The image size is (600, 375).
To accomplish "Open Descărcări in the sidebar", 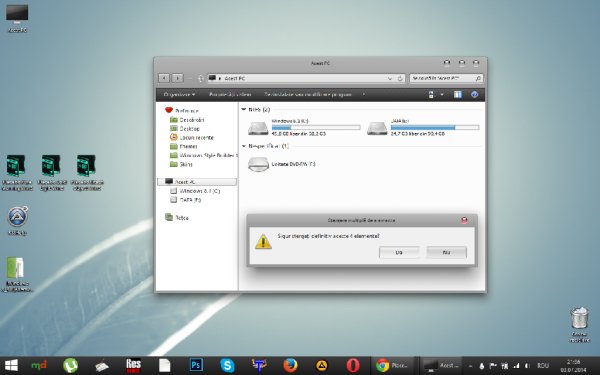I will (x=187, y=120).
